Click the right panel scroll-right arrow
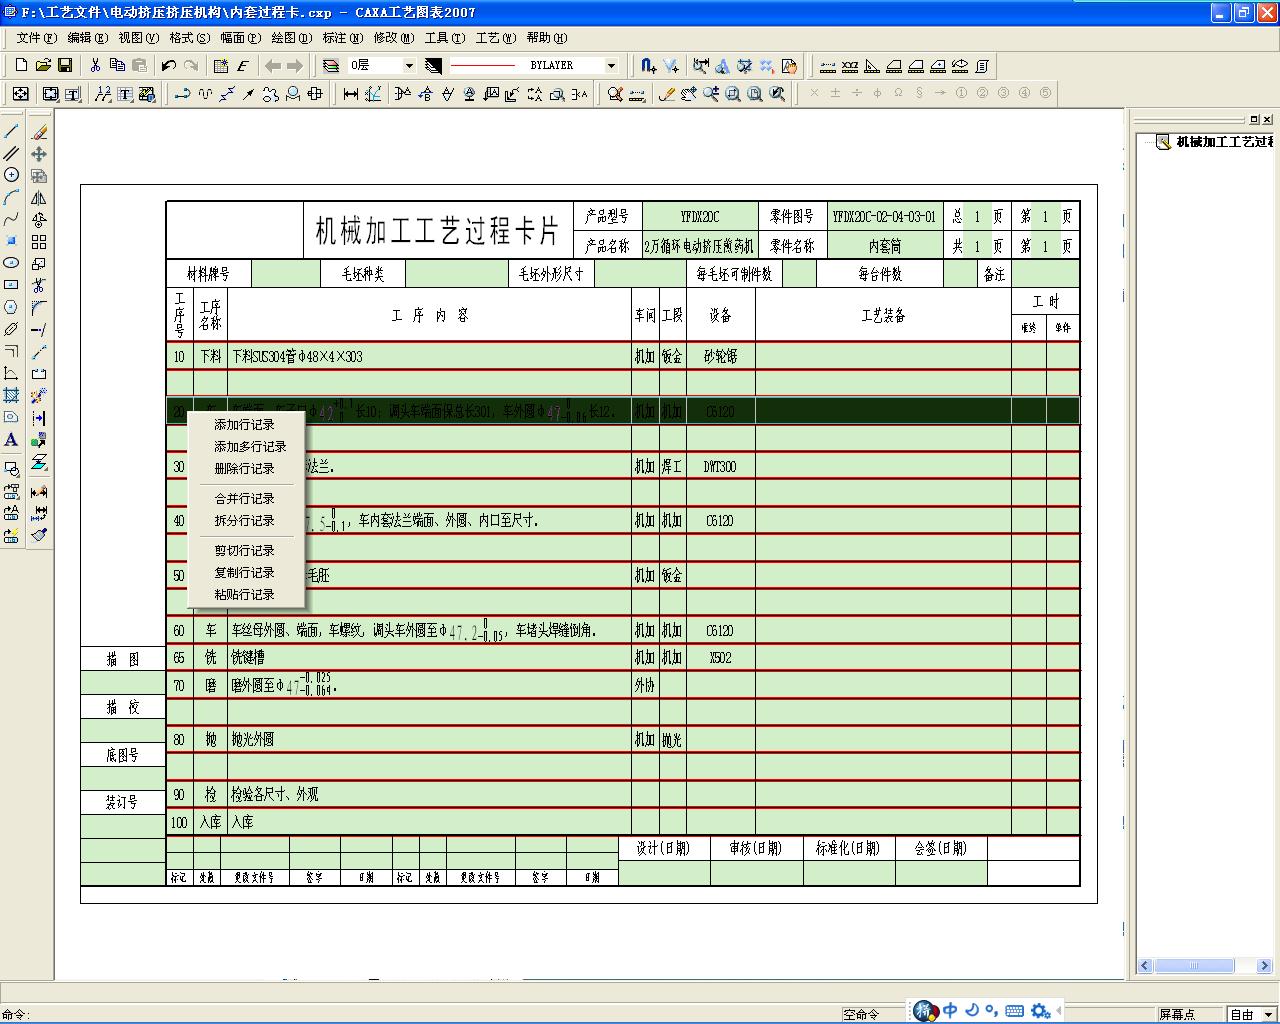 click(x=1266, y=966)
